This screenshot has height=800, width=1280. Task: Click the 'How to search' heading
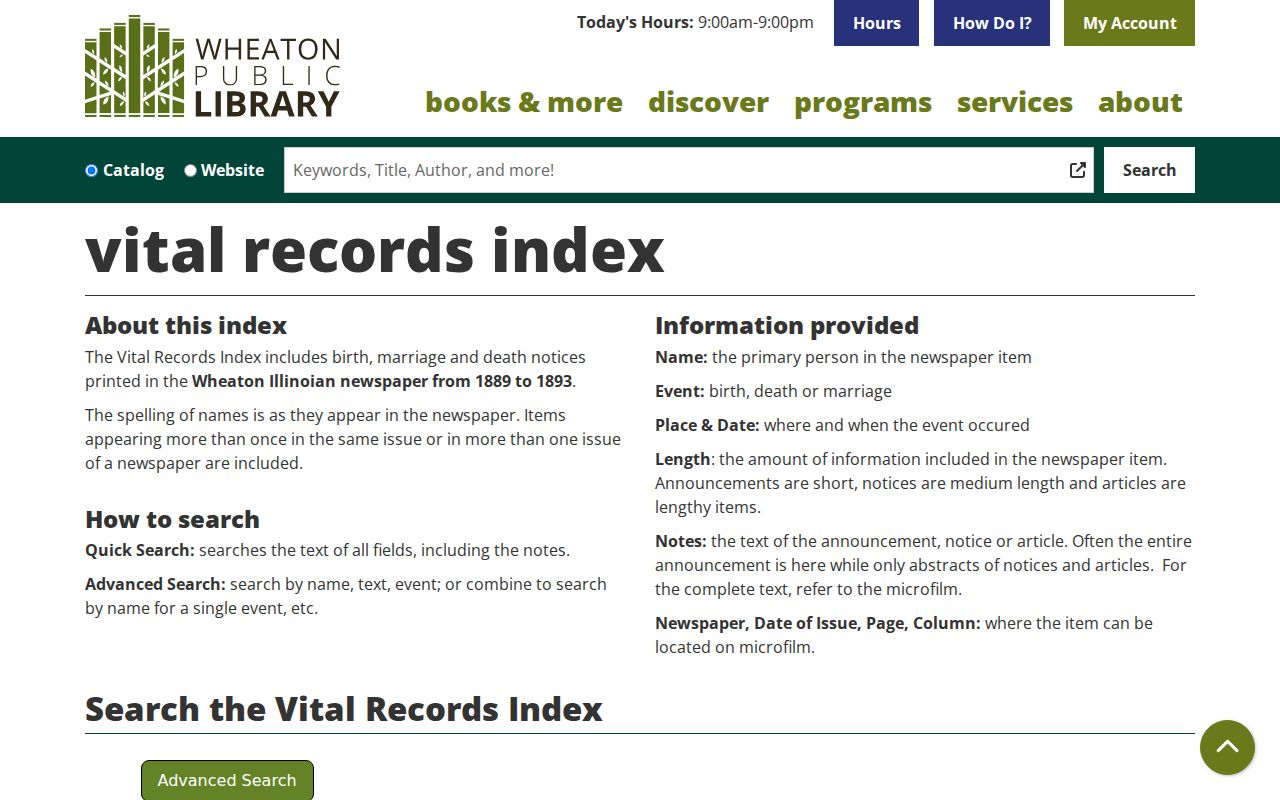(172, 519)
